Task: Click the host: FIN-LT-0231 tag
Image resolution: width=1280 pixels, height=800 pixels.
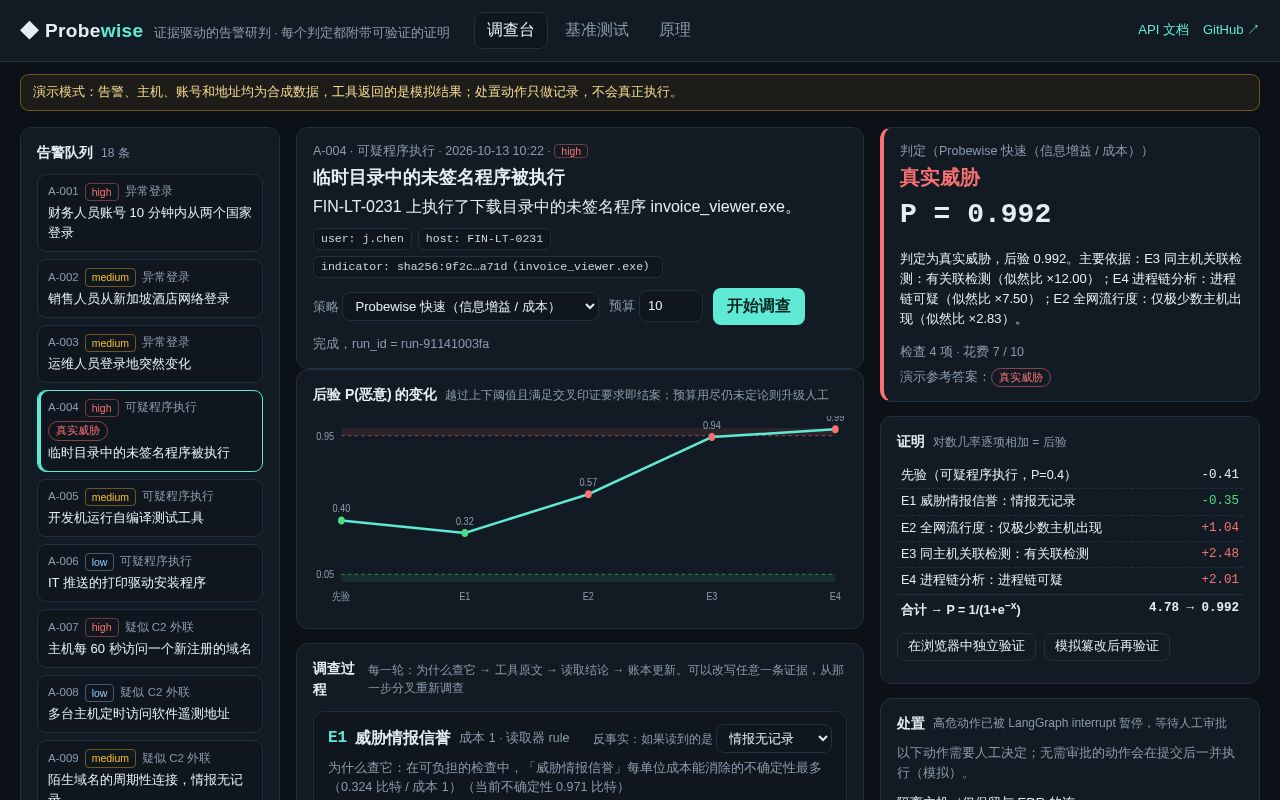Action: coord(484,239)
